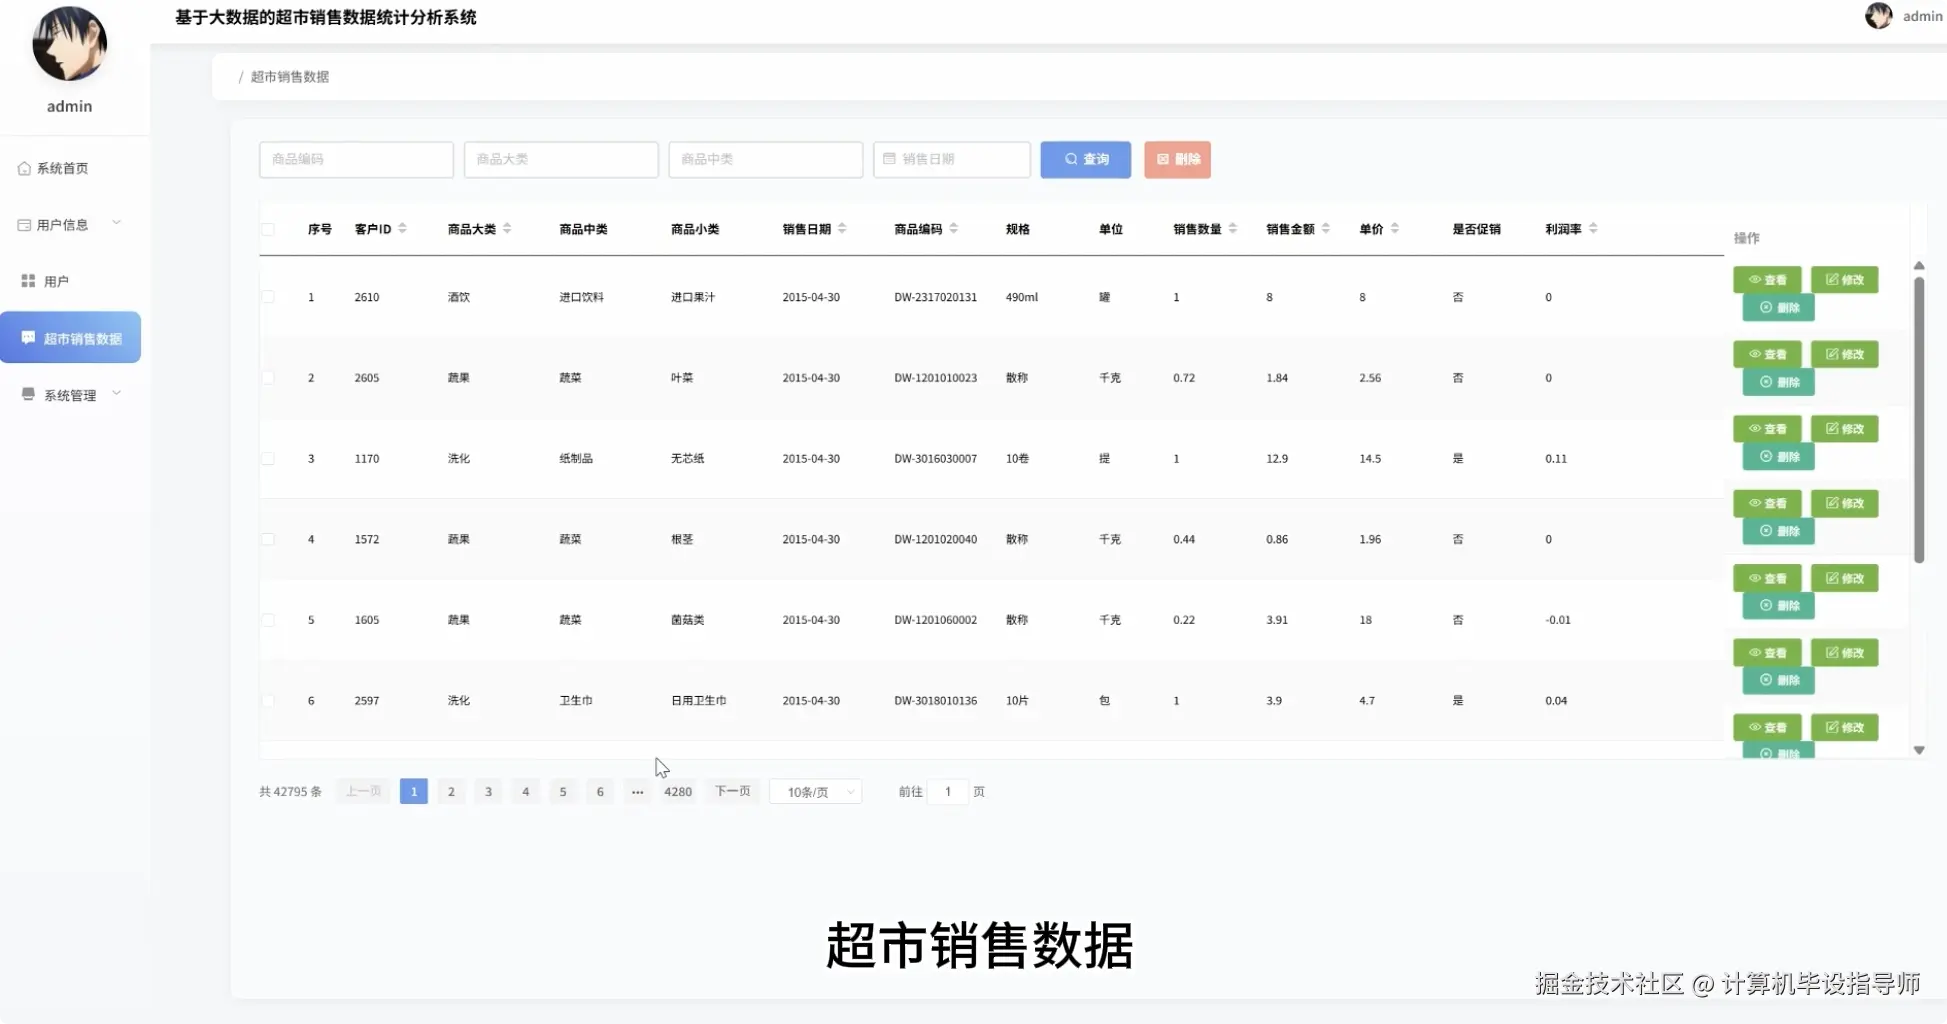This screenshot has height=1024, width=1947.
Task: Expand the 系统管理 sidebar menu
Action: [68, 394]
